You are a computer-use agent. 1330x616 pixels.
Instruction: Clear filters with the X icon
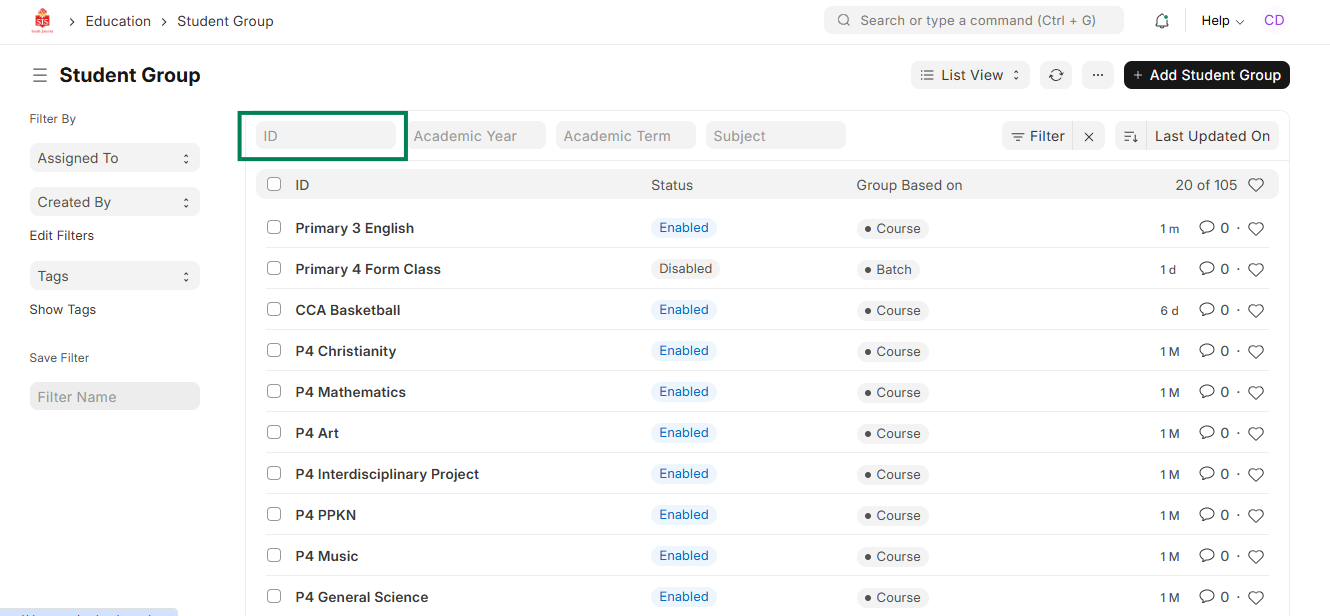coord(1089,136)
